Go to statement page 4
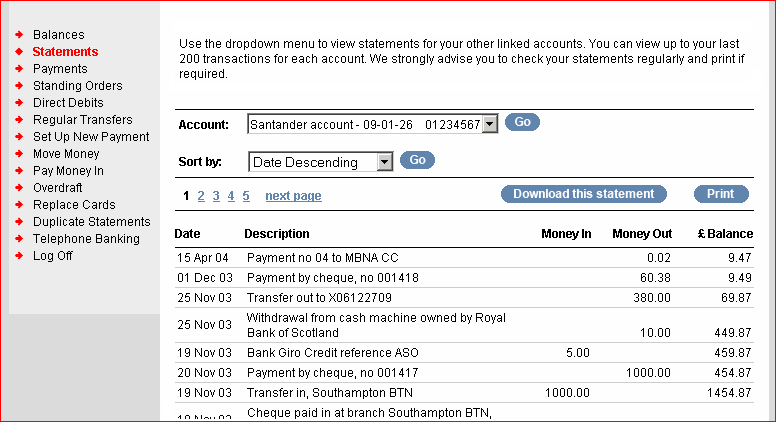 point(231,196)
